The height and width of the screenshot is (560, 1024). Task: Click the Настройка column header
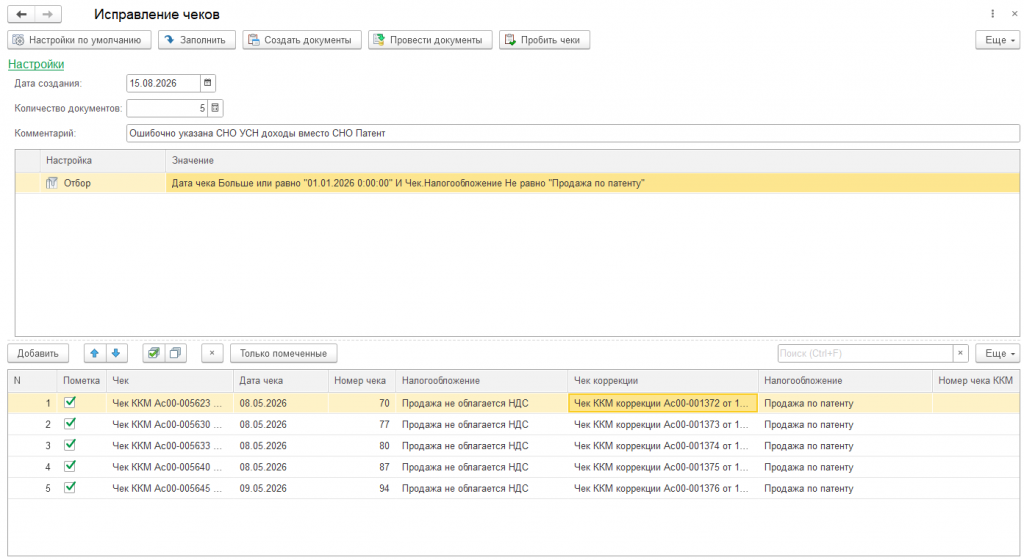coord(103,160)
